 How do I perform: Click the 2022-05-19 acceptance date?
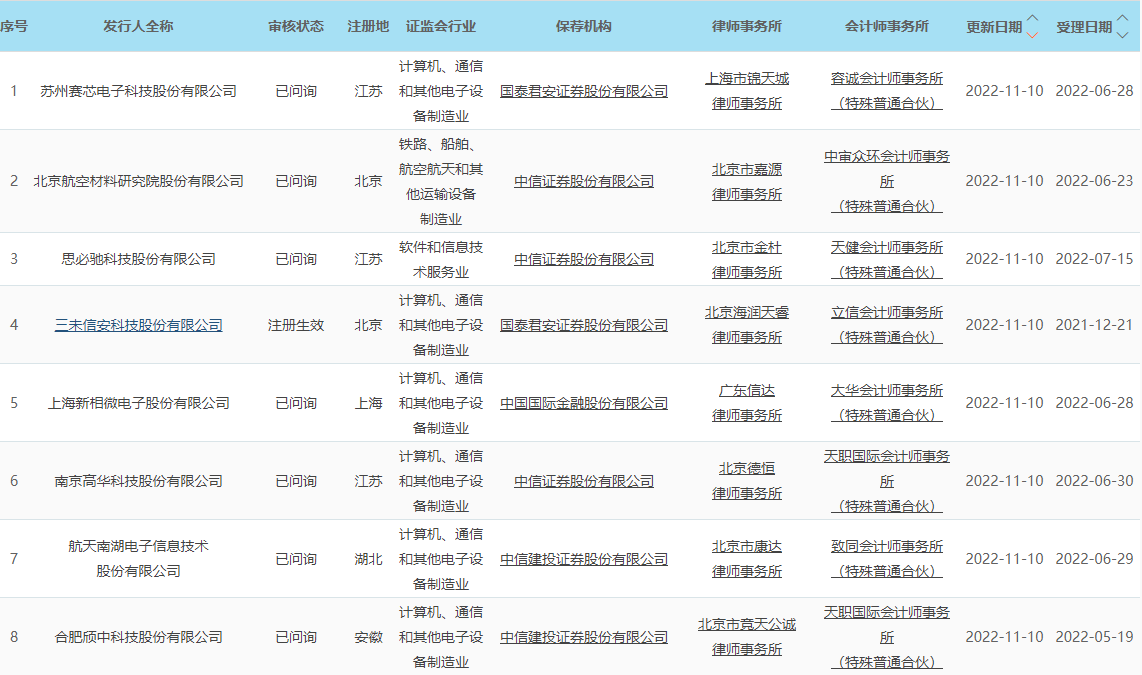pos(1094,636)
